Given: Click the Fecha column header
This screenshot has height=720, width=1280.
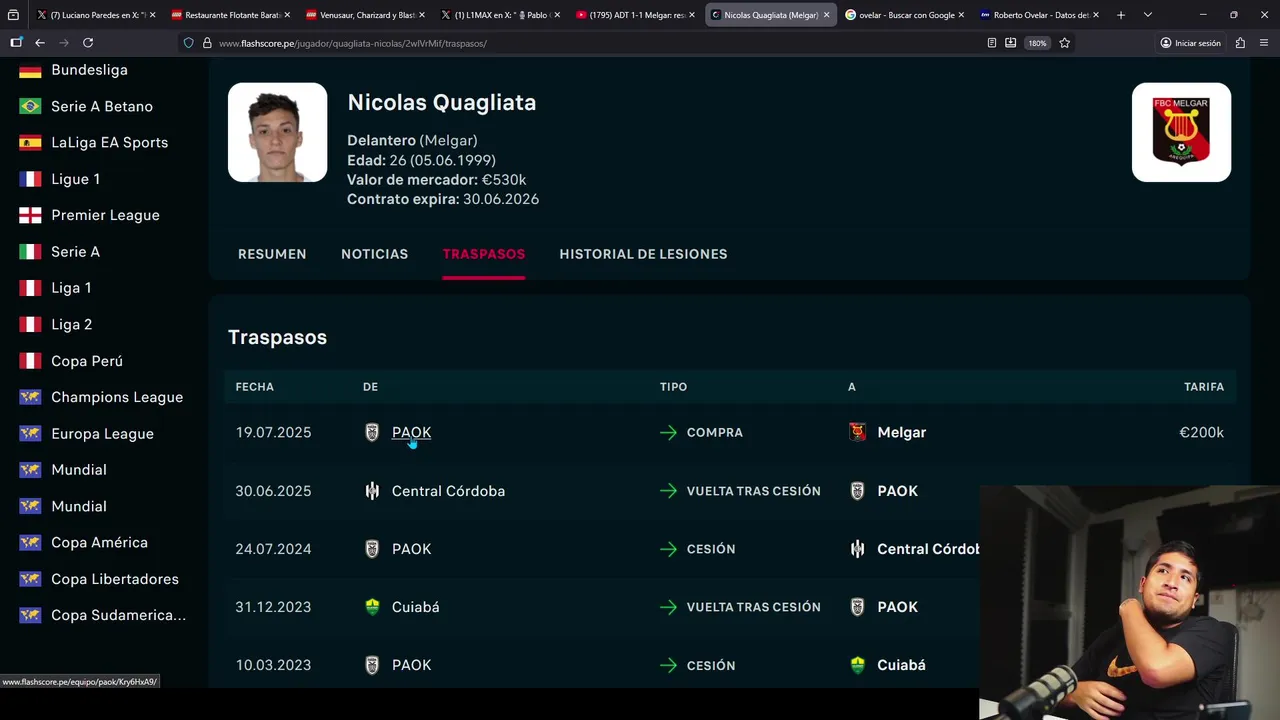Looking at the screenshot, I should tap(255, 387).
